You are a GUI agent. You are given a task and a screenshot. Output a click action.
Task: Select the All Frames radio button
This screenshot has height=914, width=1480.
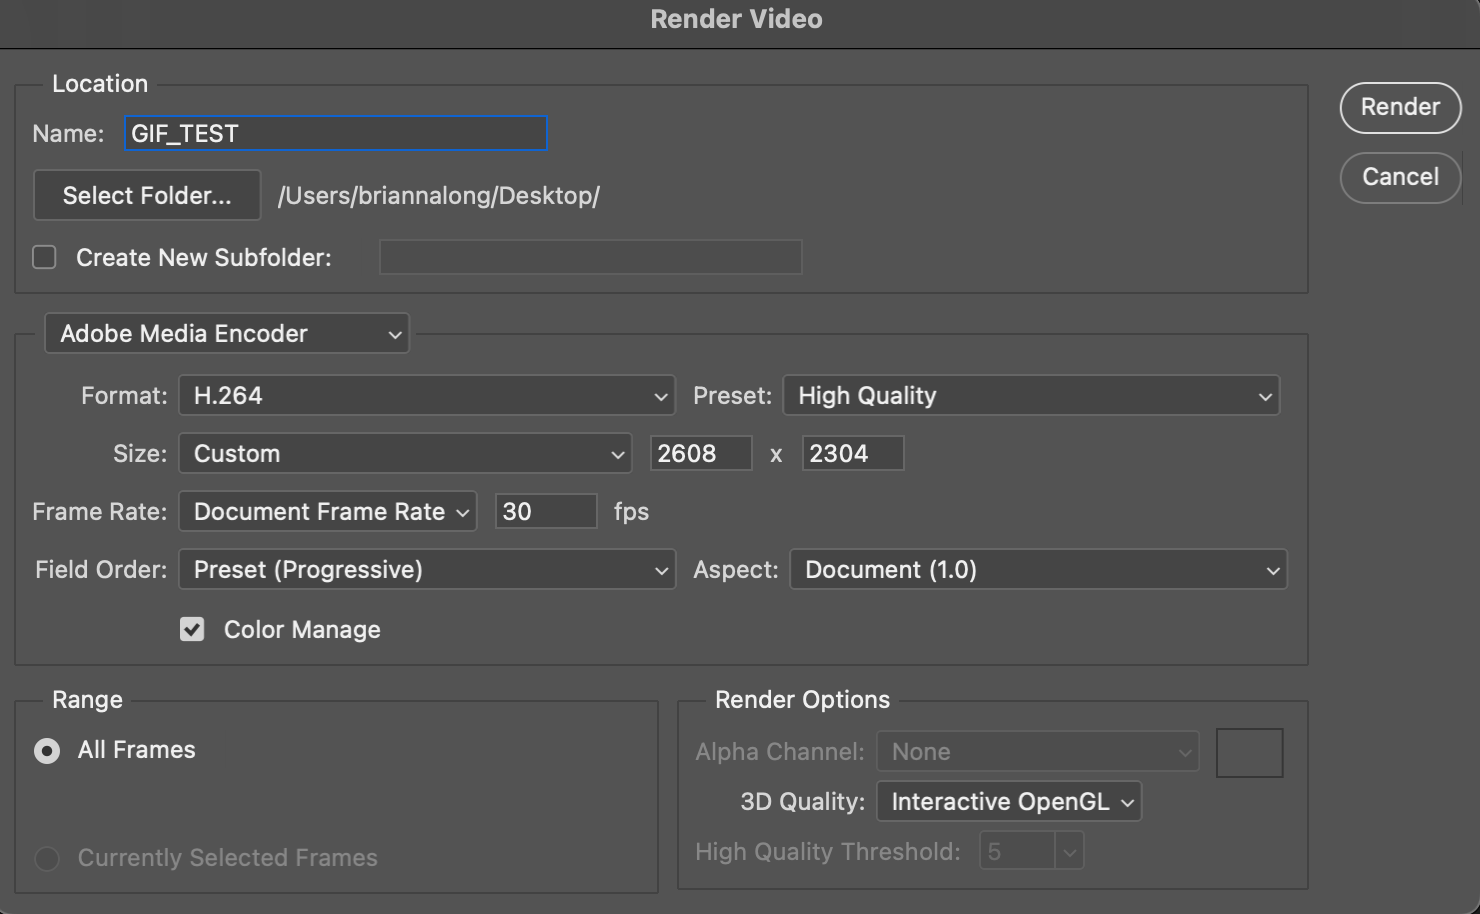pyautogui.click(x=46, y=750)
